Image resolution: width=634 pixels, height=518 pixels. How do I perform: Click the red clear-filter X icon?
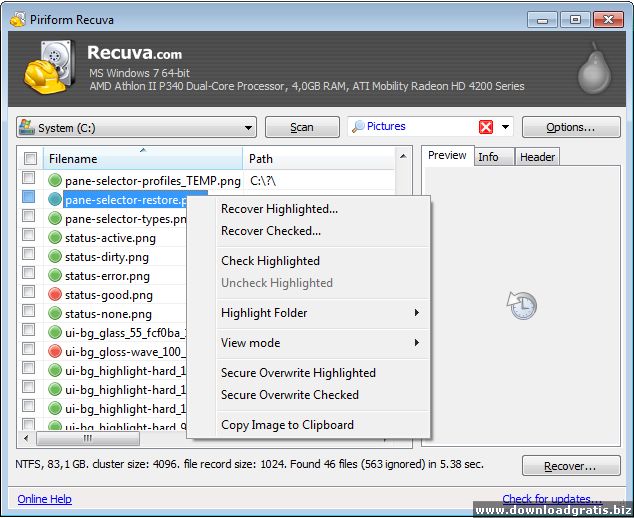click(486, 127)
